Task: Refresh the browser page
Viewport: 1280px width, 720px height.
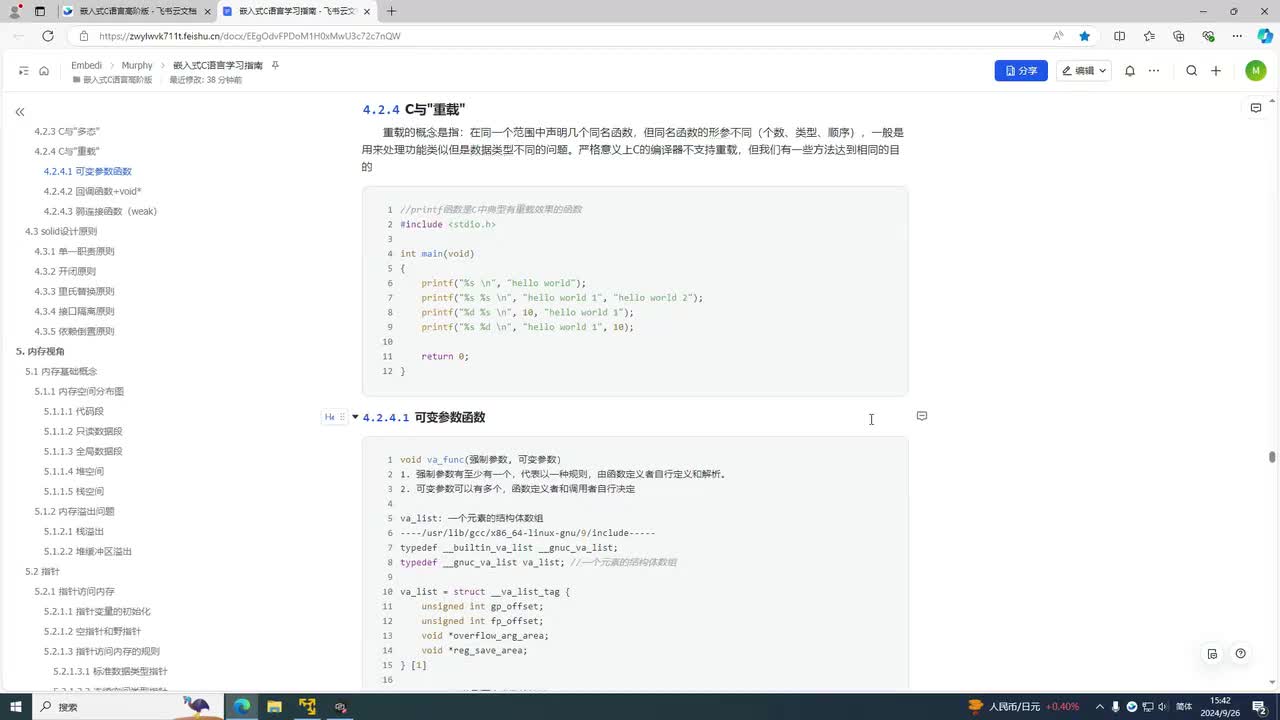Action: [x=47, y=36]
